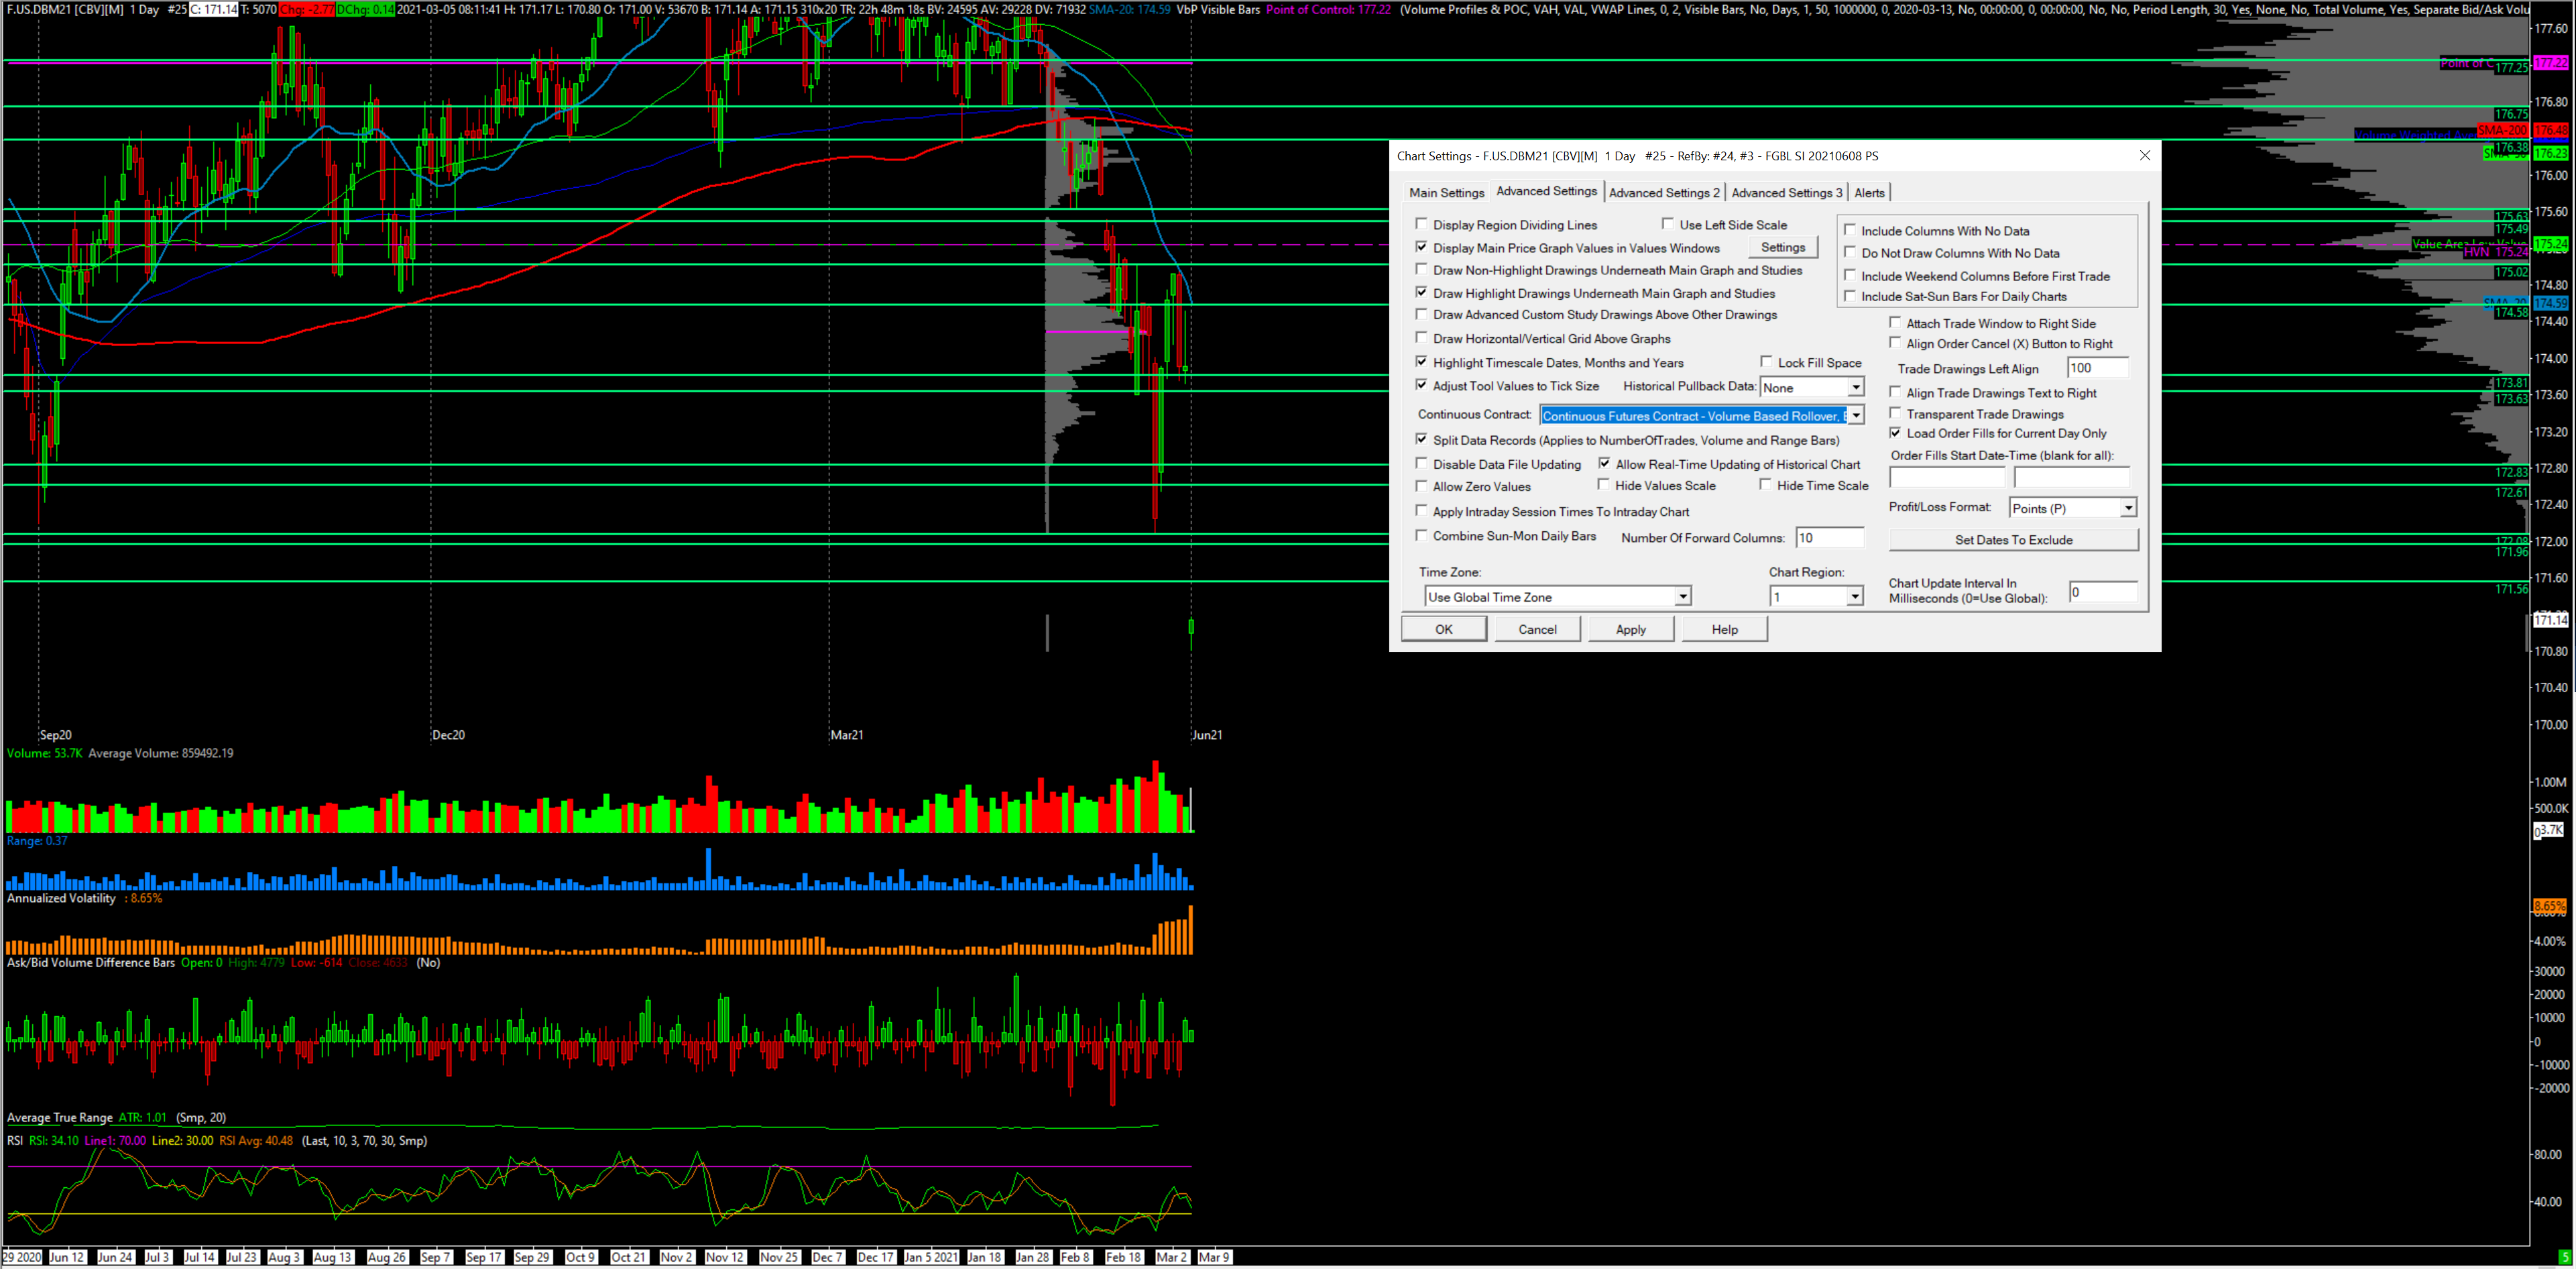Toggle Lock Fill Space checkbox
Viewport: 2576px width, 1269px height.
coord(1767,362)
